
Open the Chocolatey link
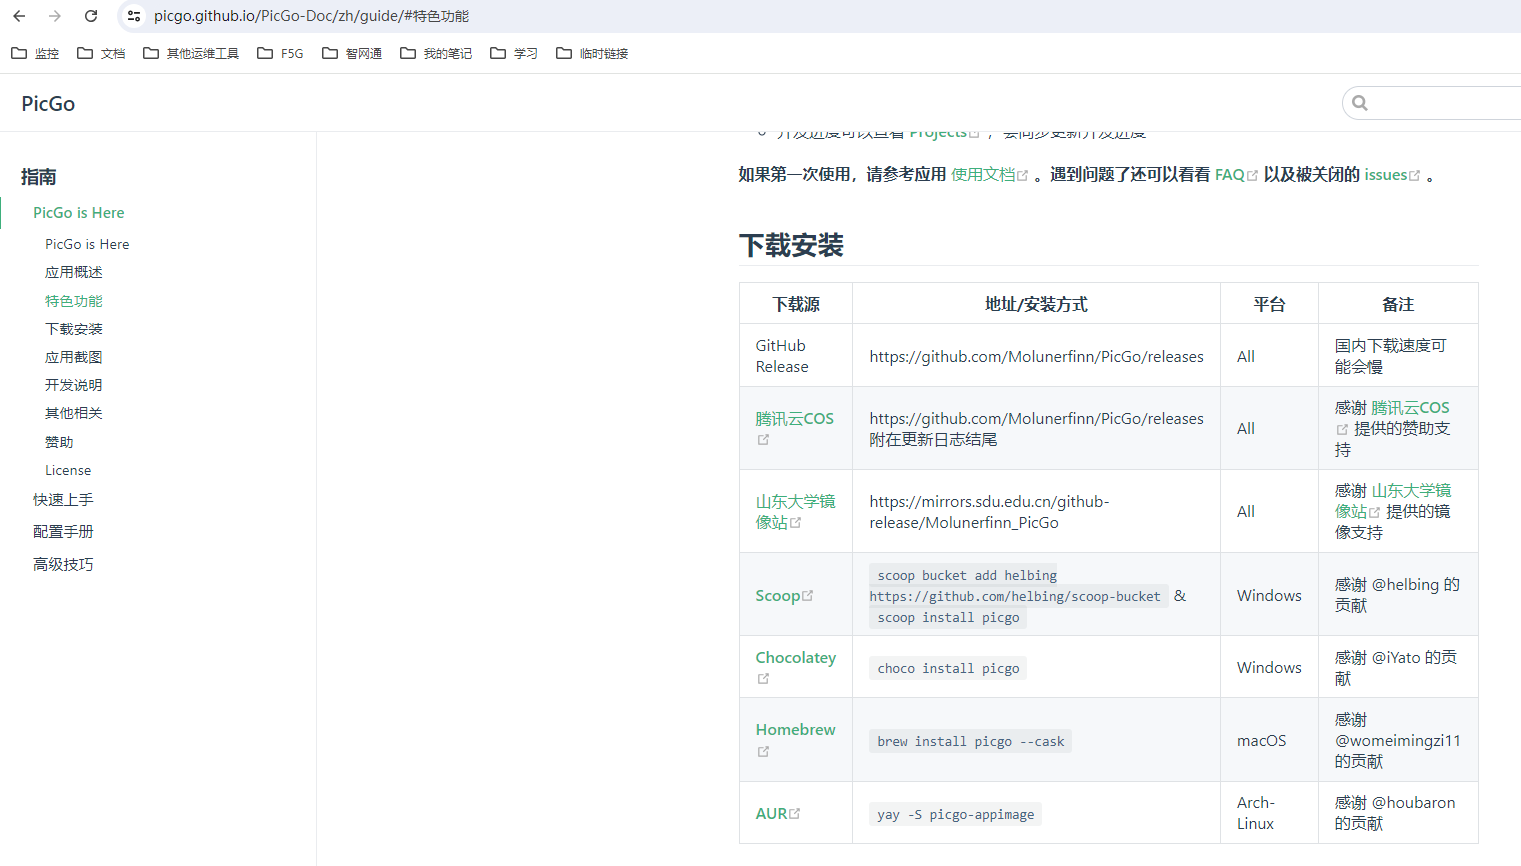tap(795, 658)
